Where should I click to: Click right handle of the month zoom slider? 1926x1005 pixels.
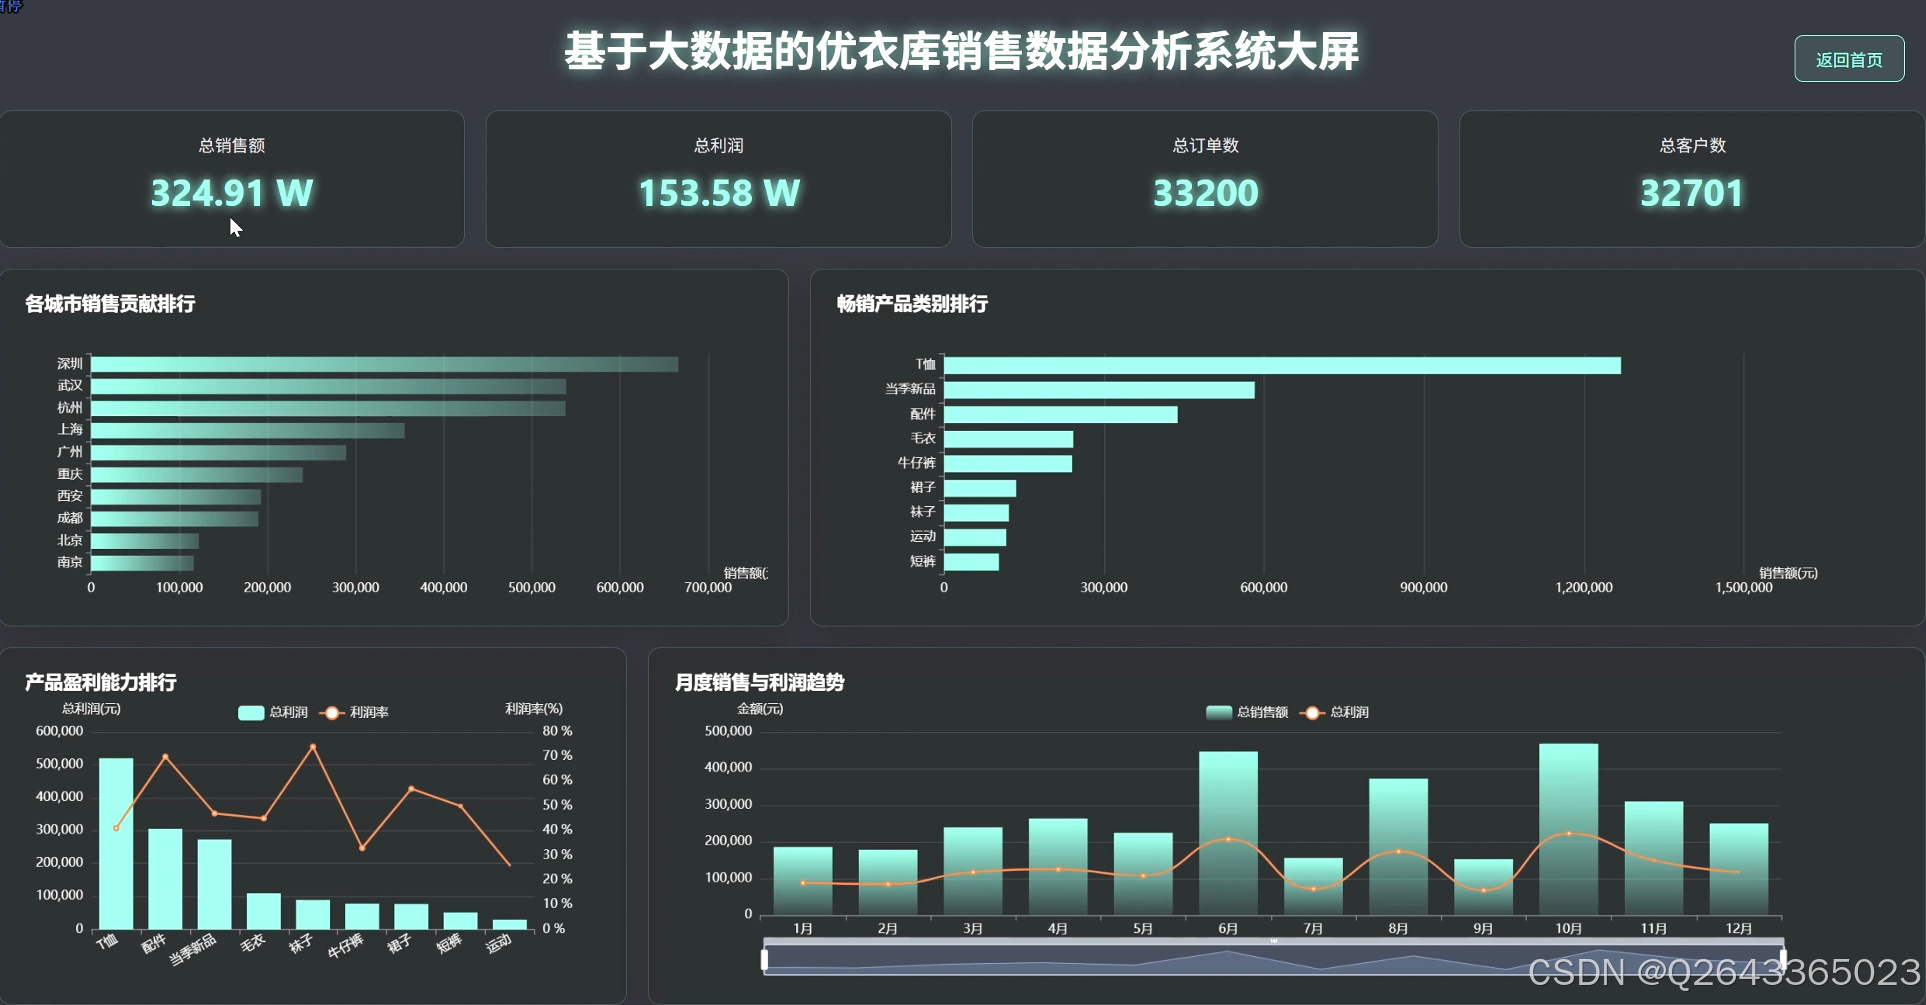(x=1783, y=959)
